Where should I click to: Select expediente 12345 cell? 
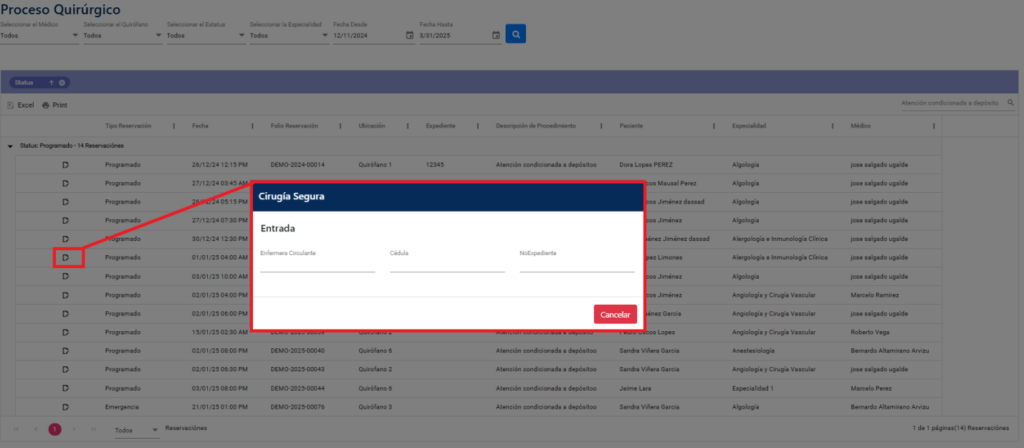(x=435, y=165)
